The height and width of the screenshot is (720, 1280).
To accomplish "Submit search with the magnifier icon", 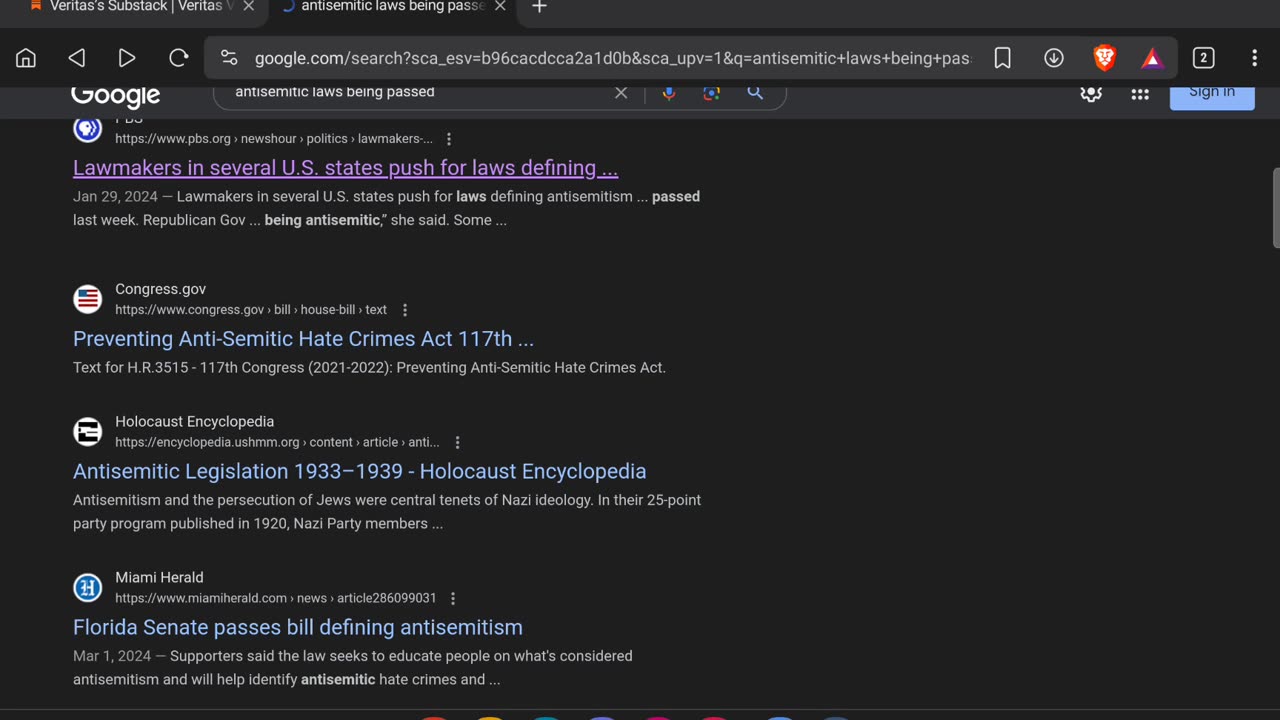I will click(x=755, y=93).
